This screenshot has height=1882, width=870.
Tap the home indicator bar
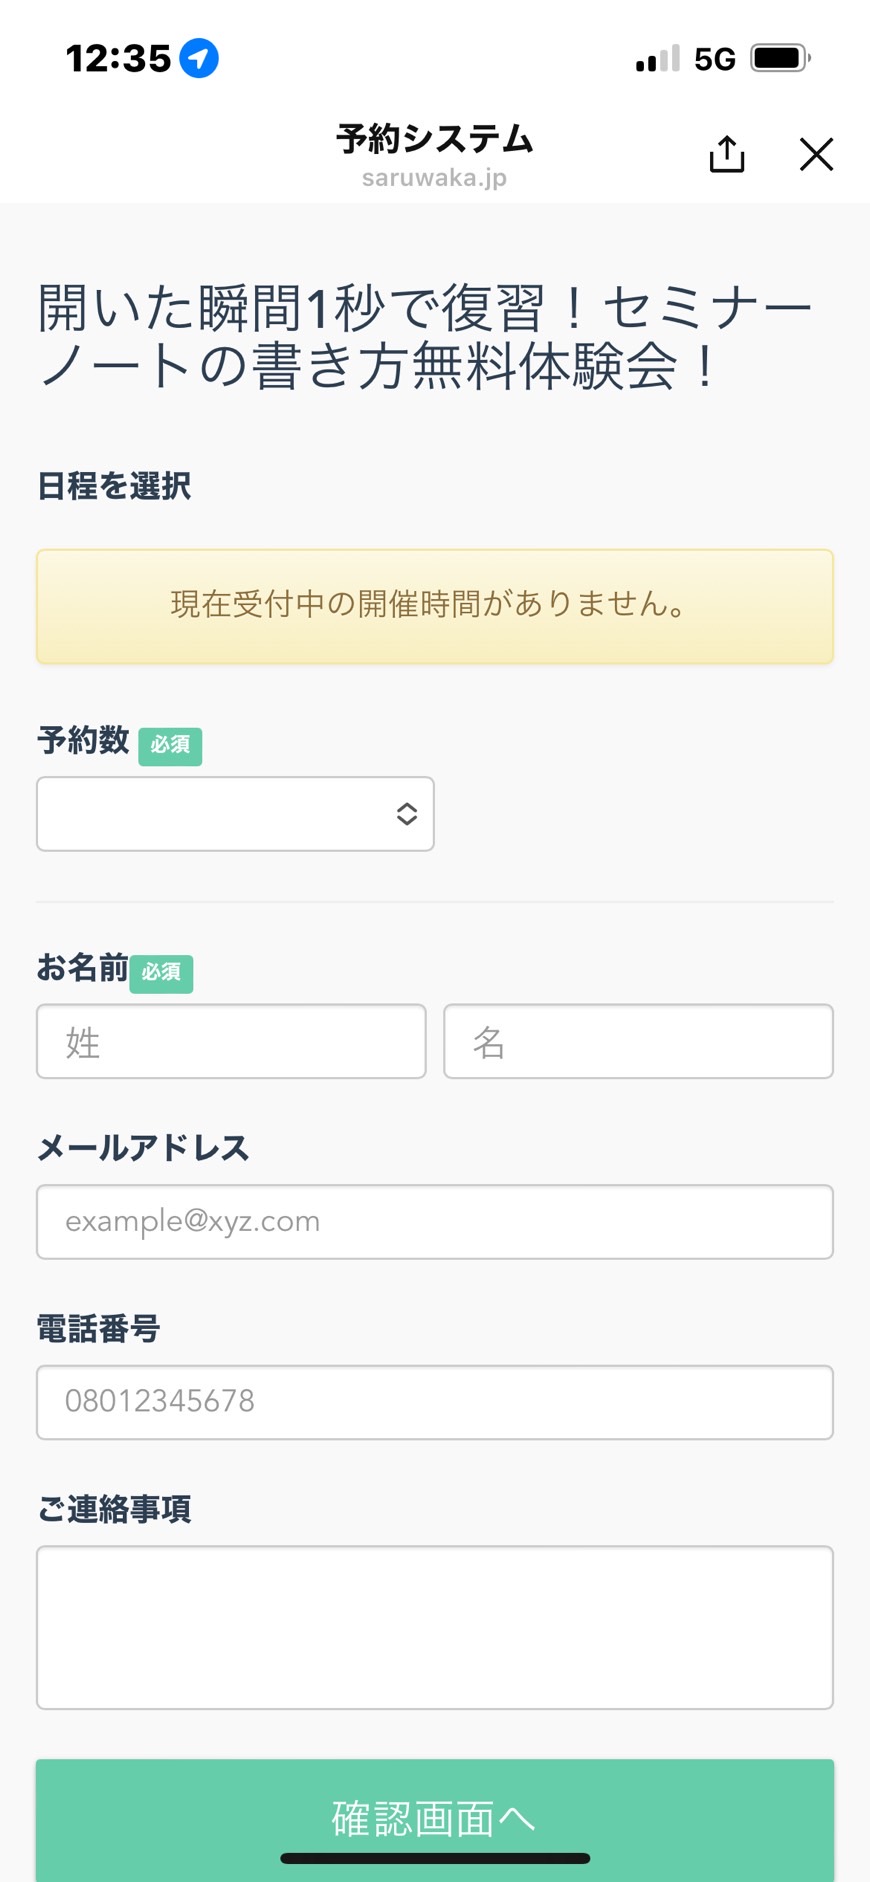[435, 1858]
